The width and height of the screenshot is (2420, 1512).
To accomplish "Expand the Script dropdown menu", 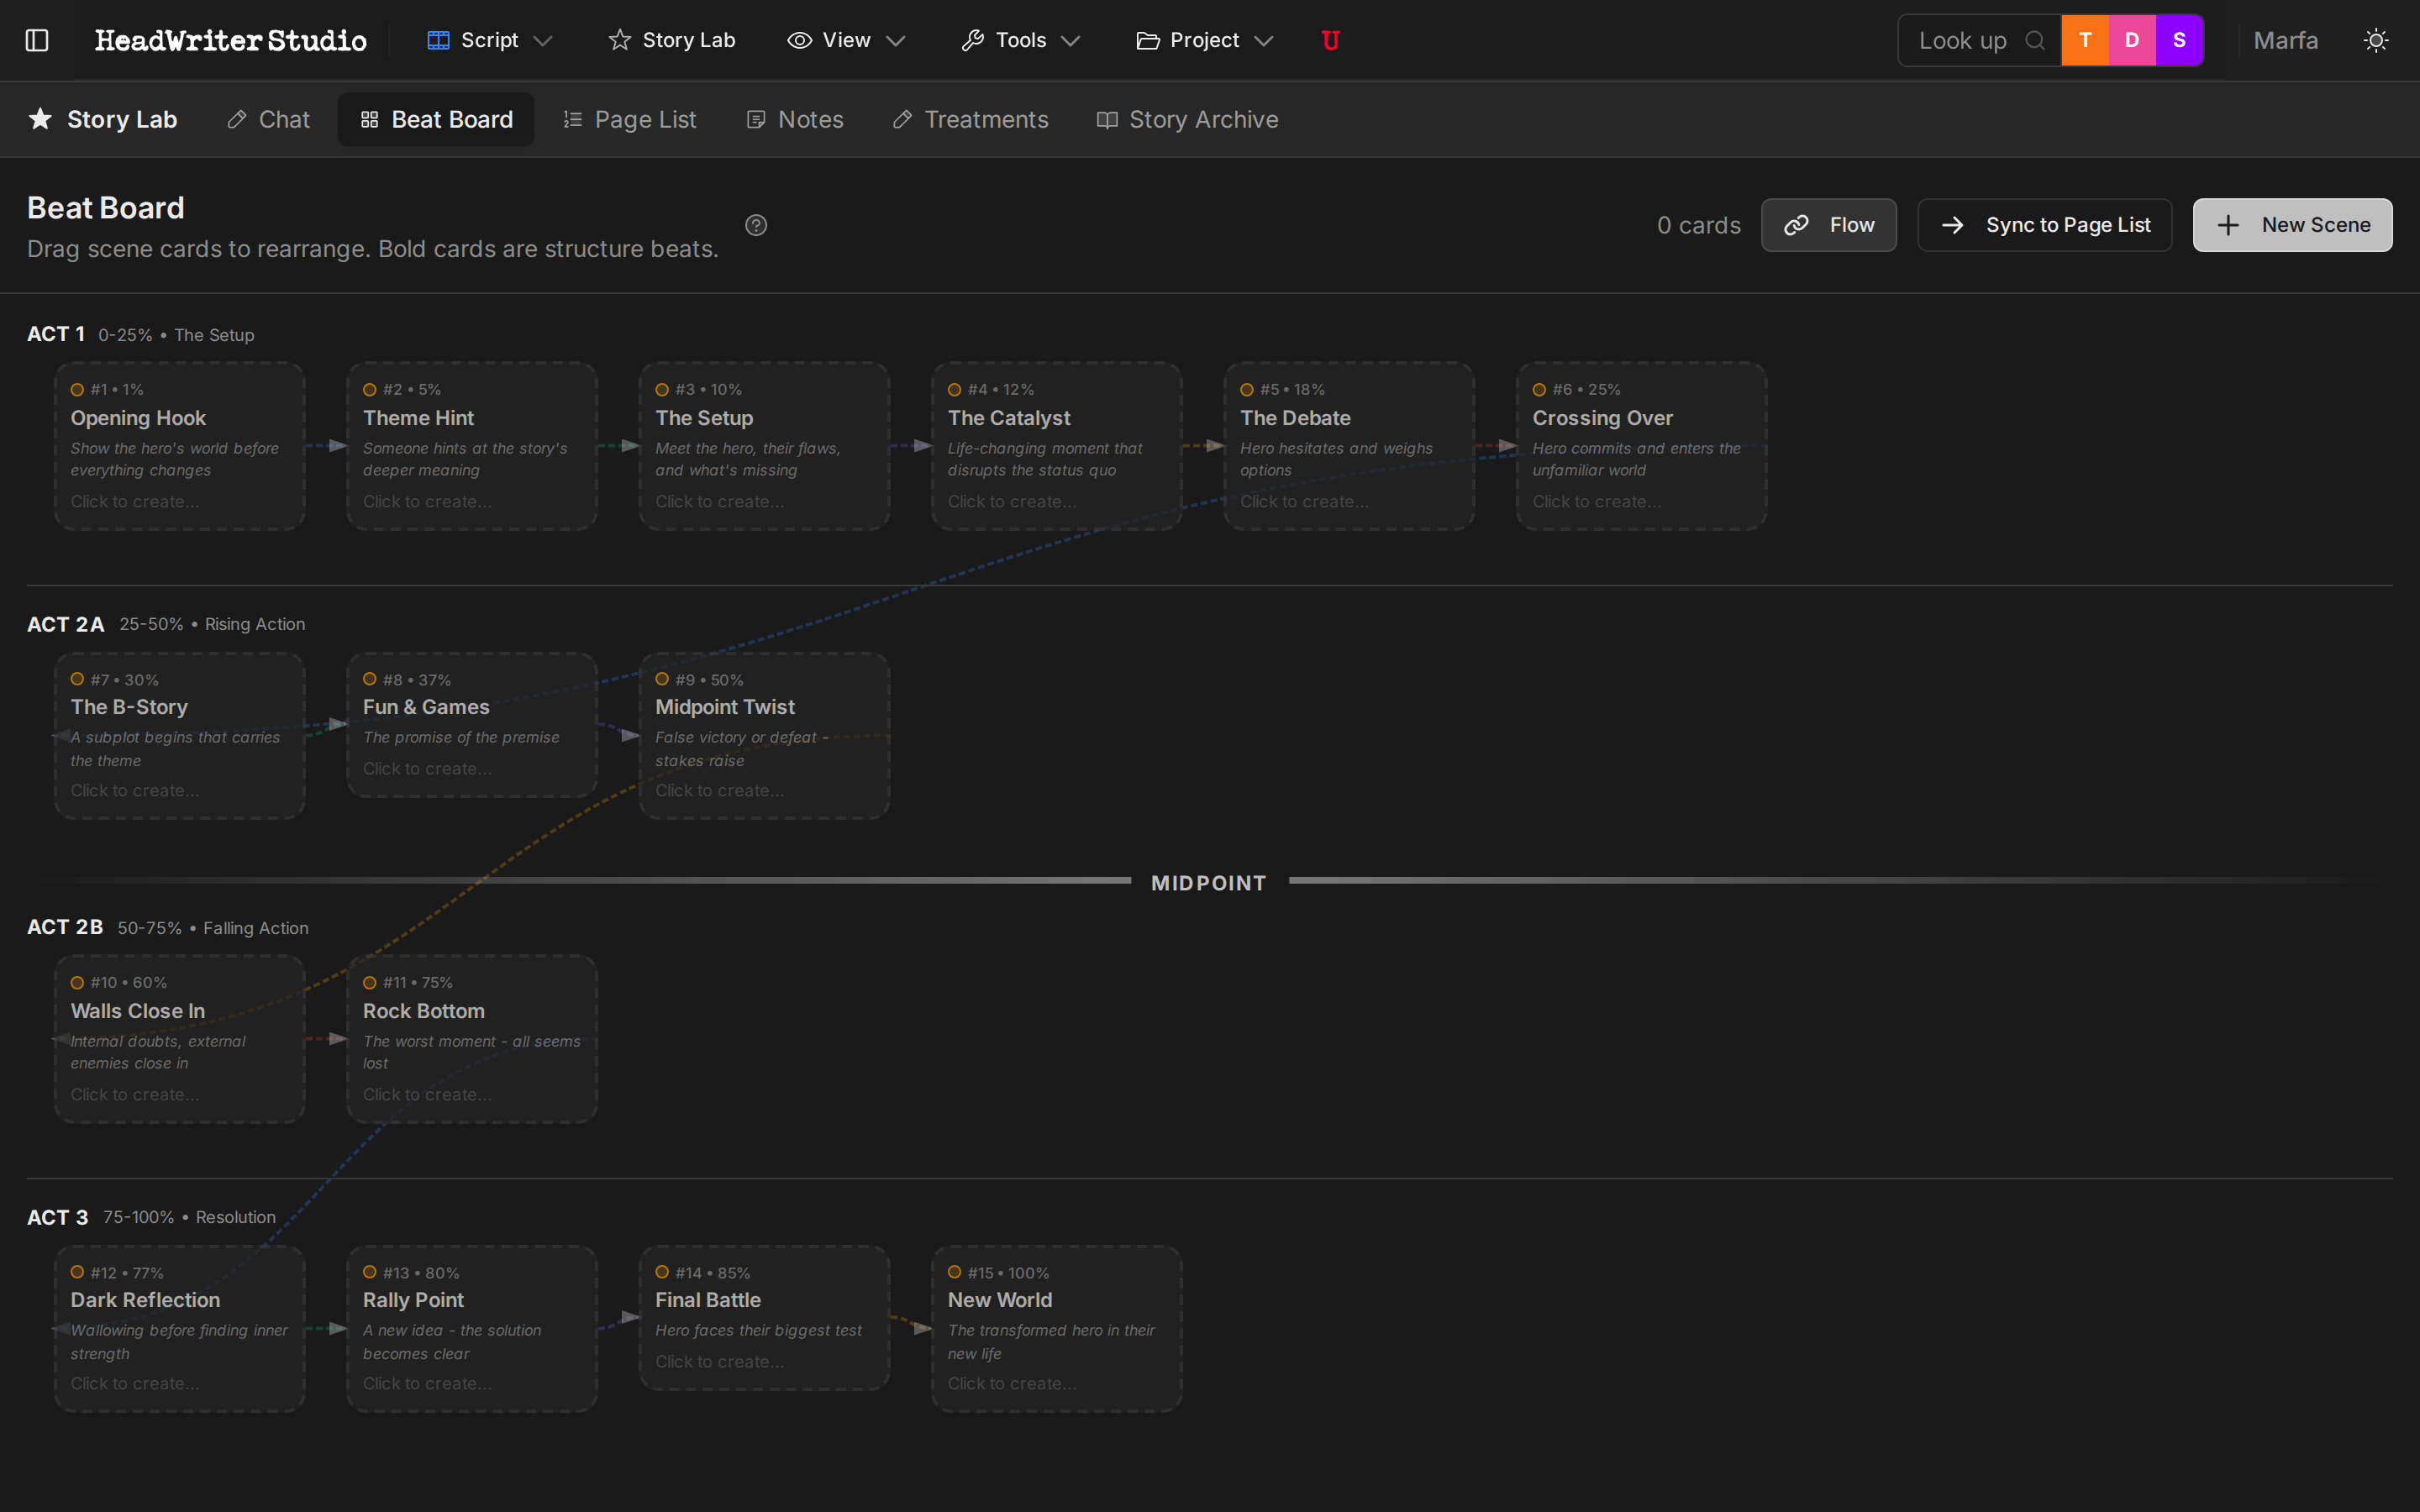I will coord(489,40).
